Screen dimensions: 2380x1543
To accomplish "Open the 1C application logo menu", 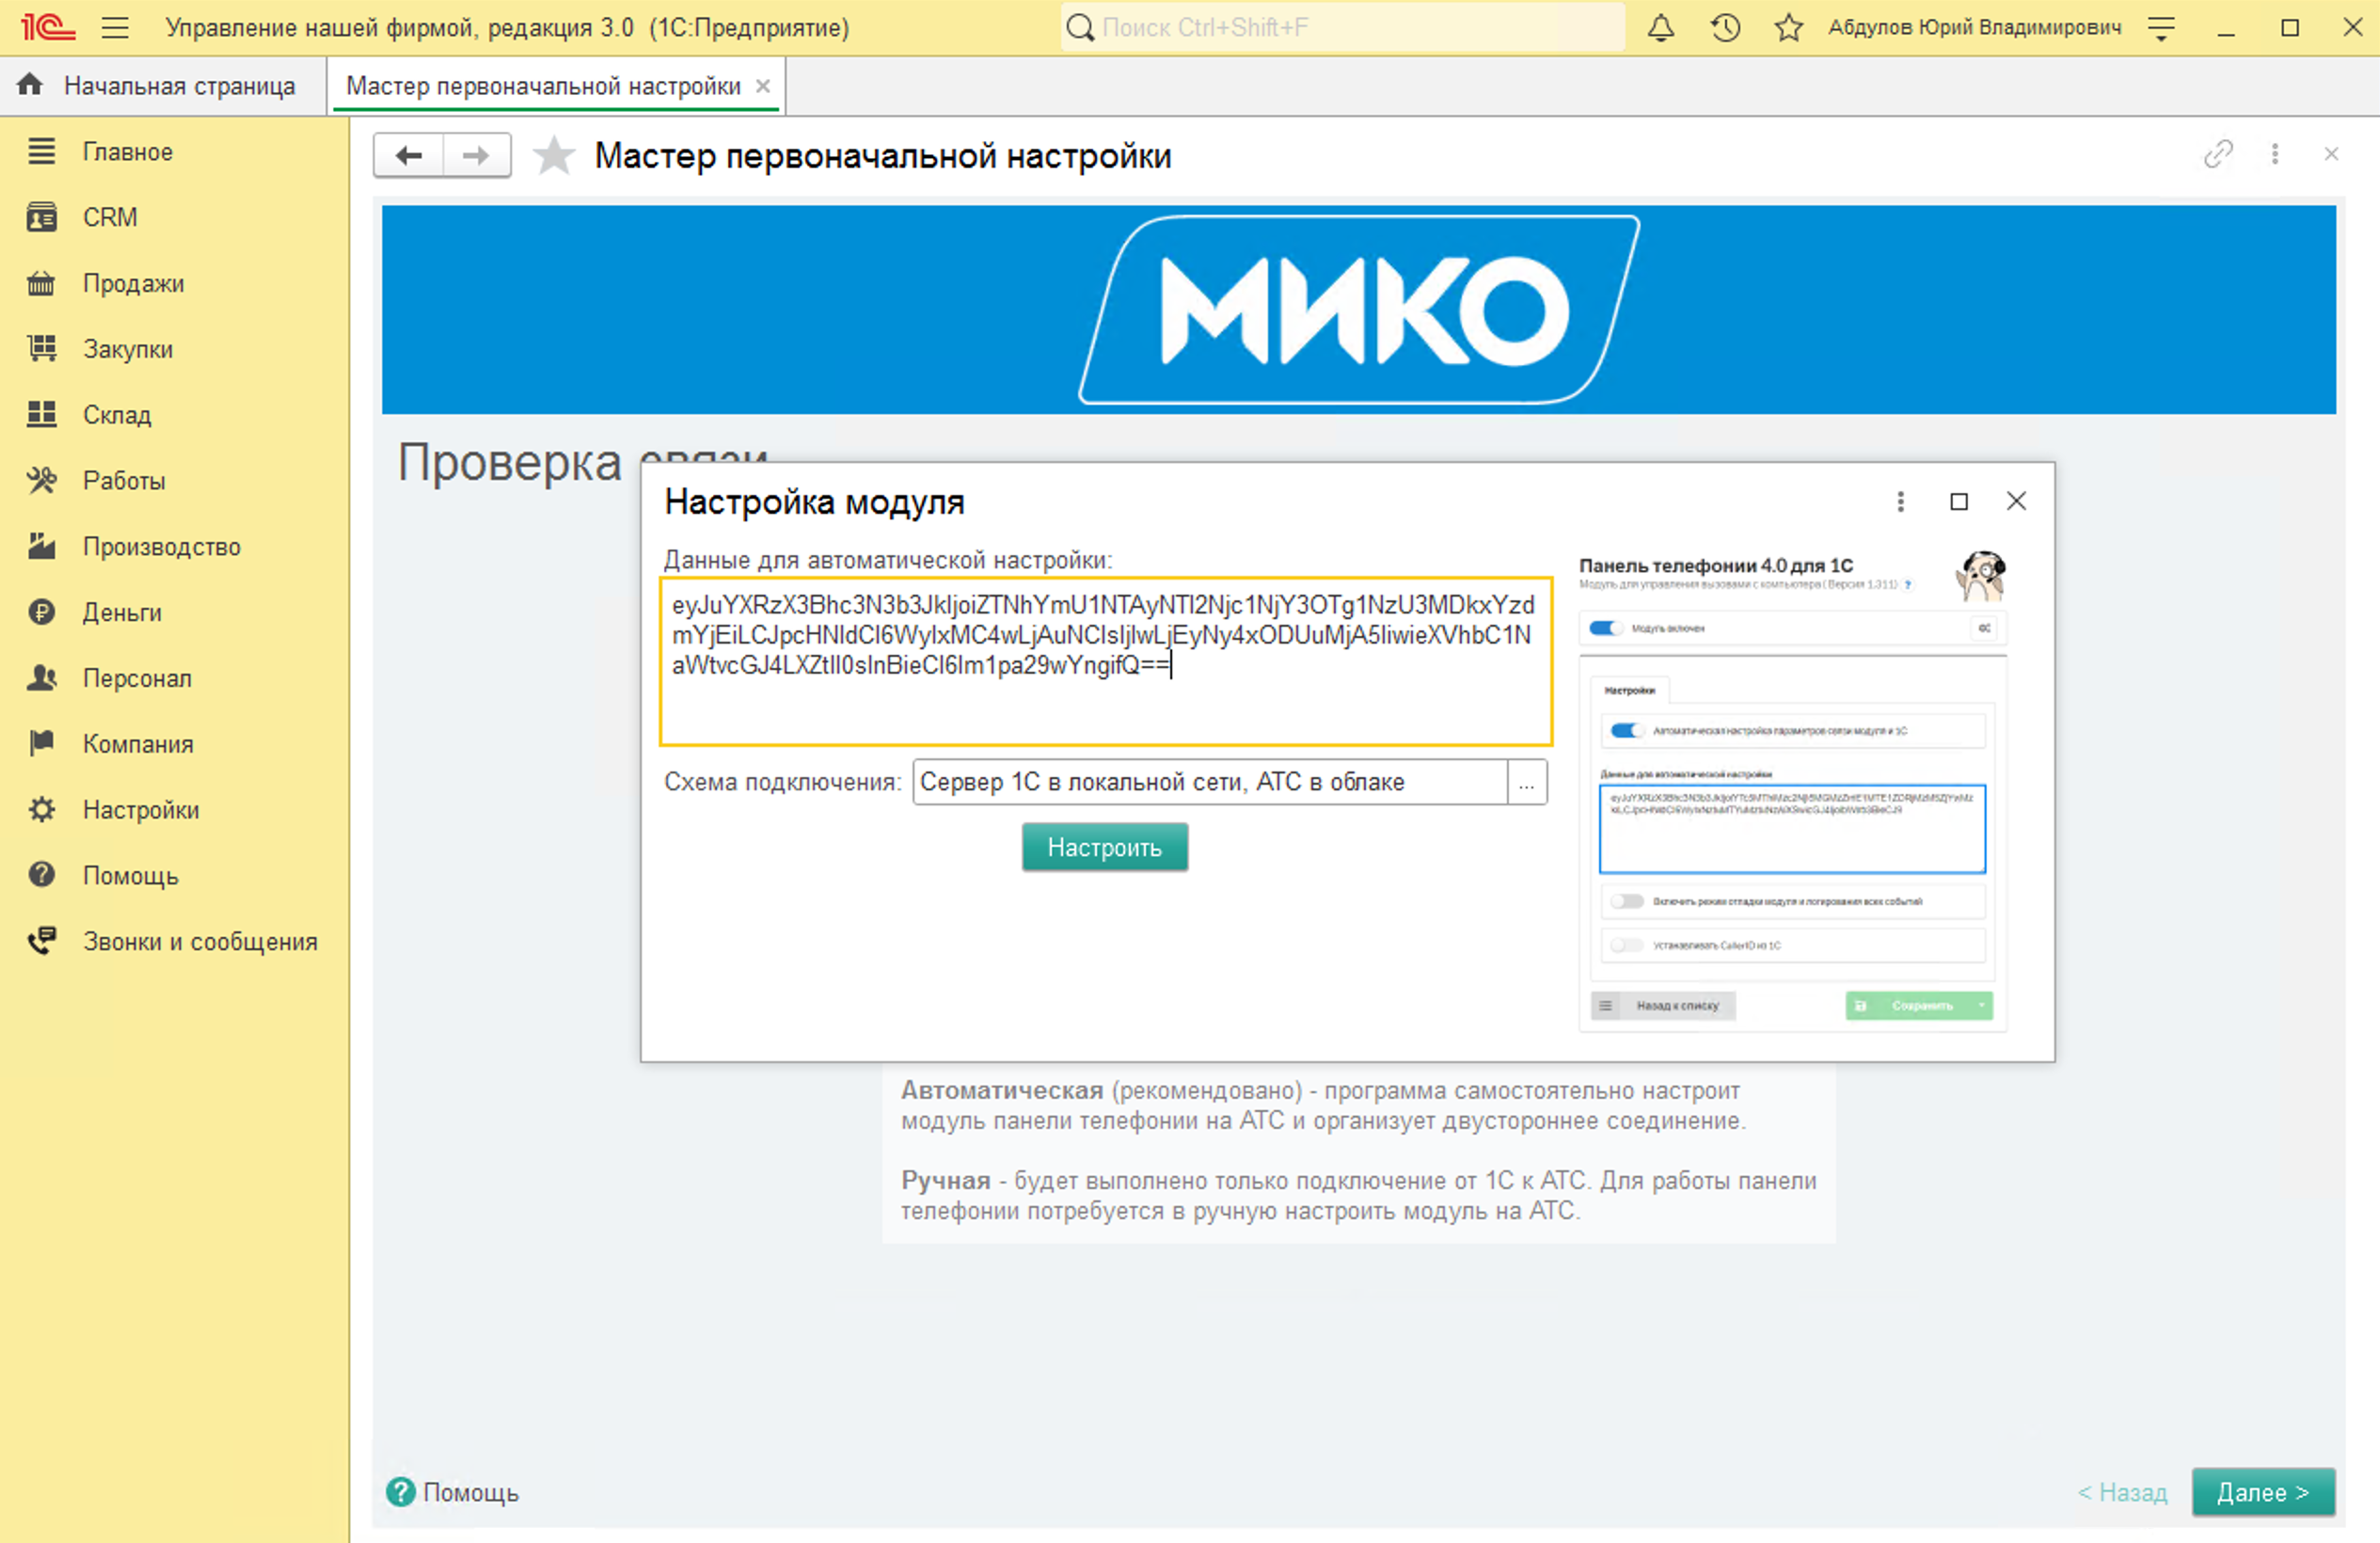I will pyautogui.click(x=48, y=27).
